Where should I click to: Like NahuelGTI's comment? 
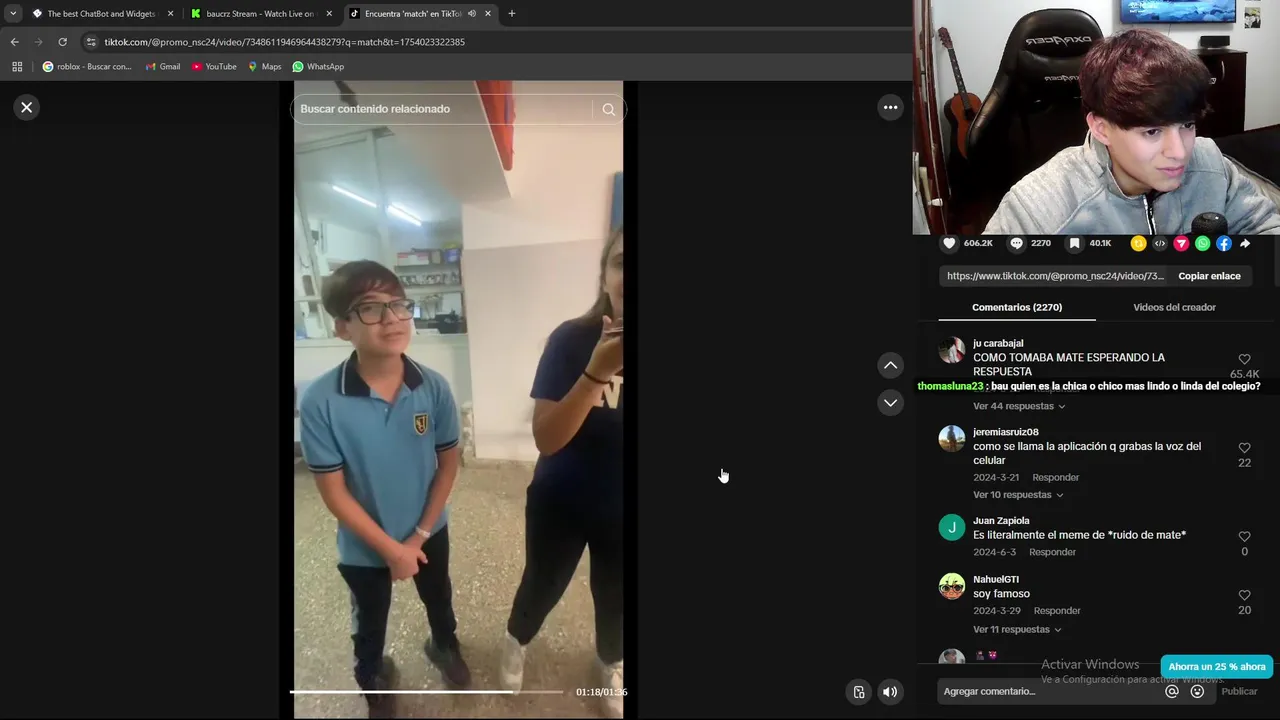(x=1244, y=595)
